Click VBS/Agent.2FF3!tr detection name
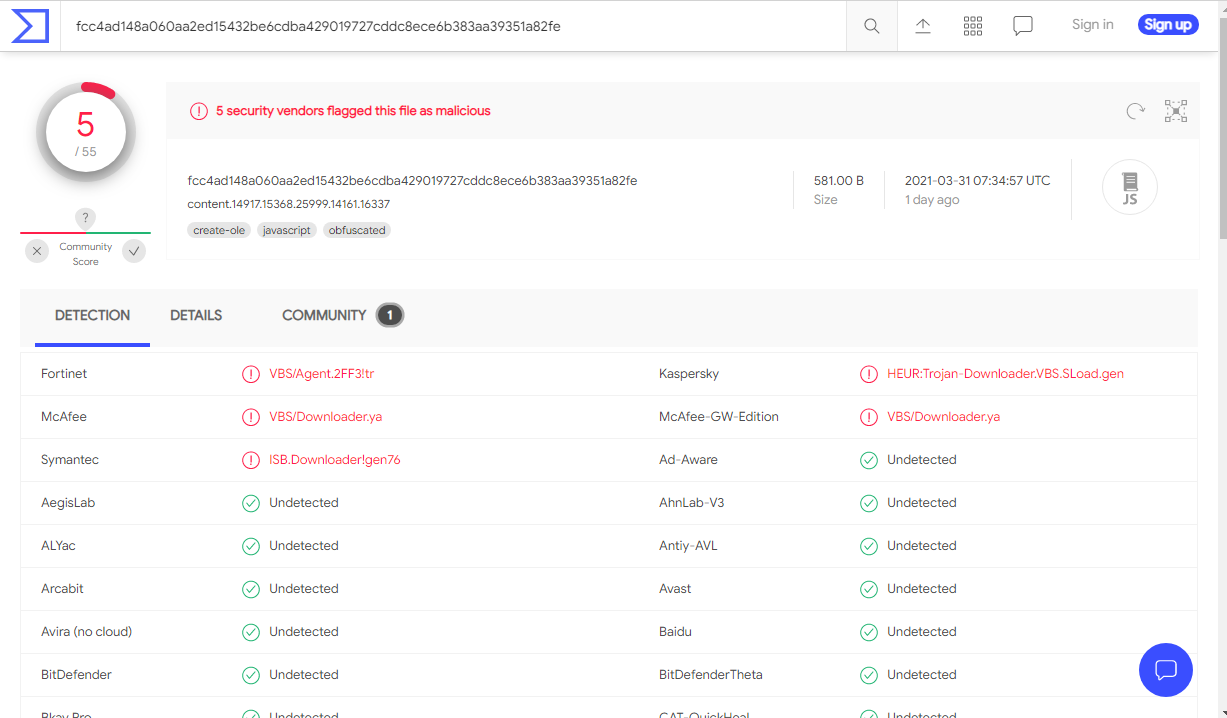 [322, 374]
